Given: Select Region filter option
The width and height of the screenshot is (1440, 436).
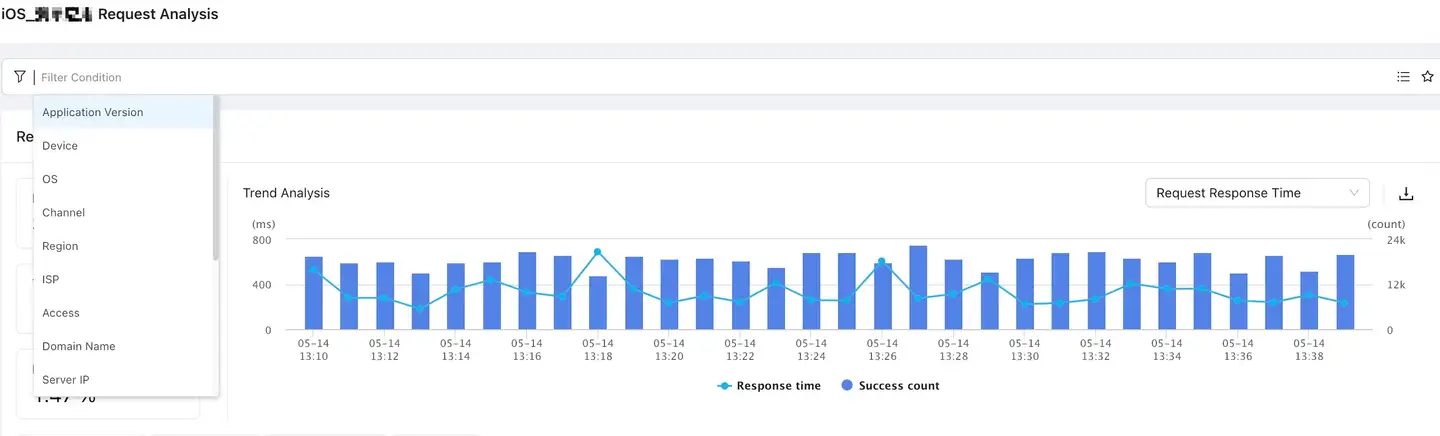Looking at the screenshot, I should 60,246.
